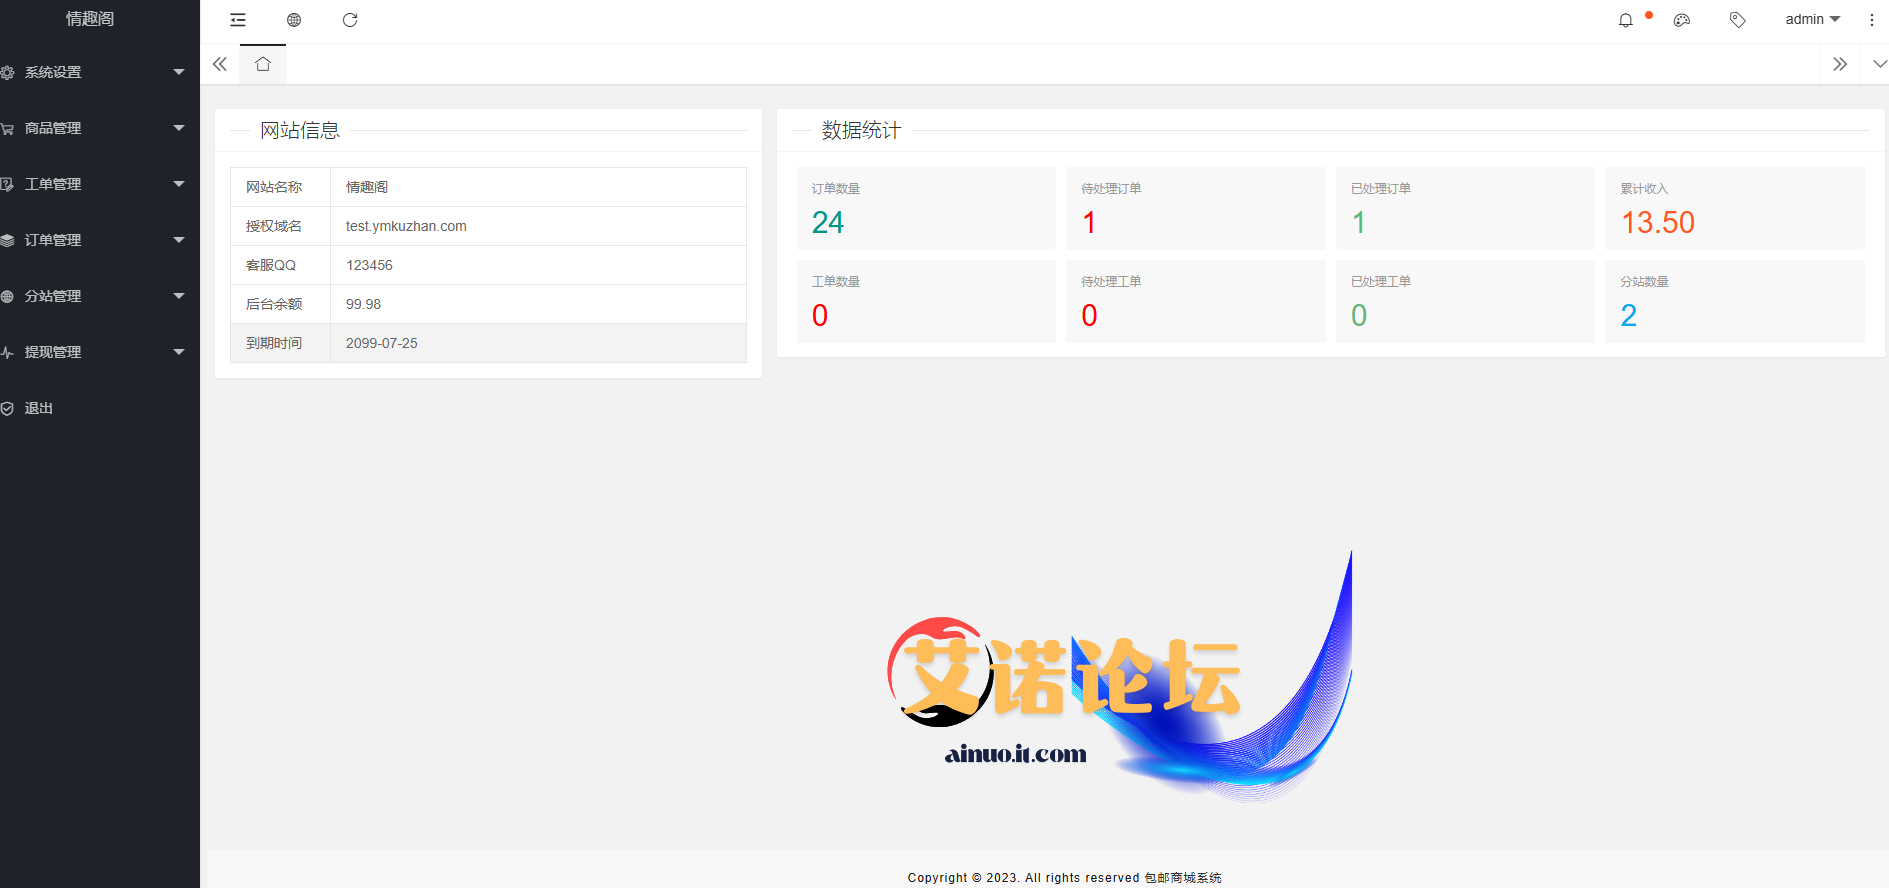The image size is (1889, 888).
Task: Click the 情趣阁 site title in the sidebar
Action: pos(90,19)
